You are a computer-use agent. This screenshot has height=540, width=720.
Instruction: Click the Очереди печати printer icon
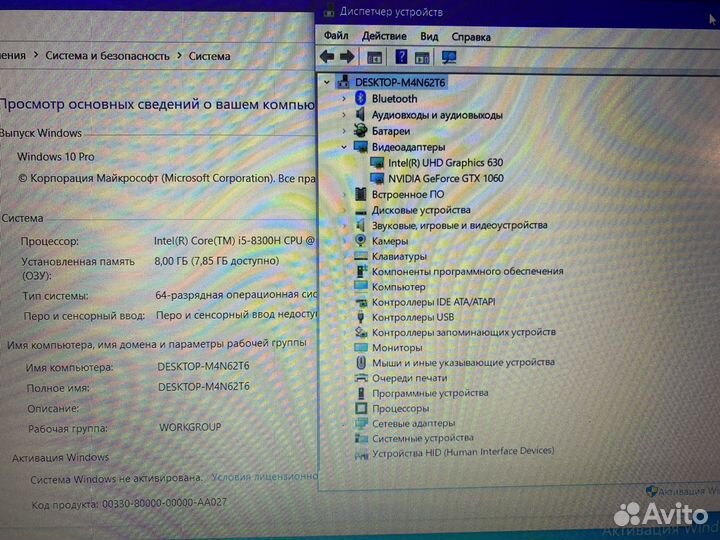click(x=361, y=378)
